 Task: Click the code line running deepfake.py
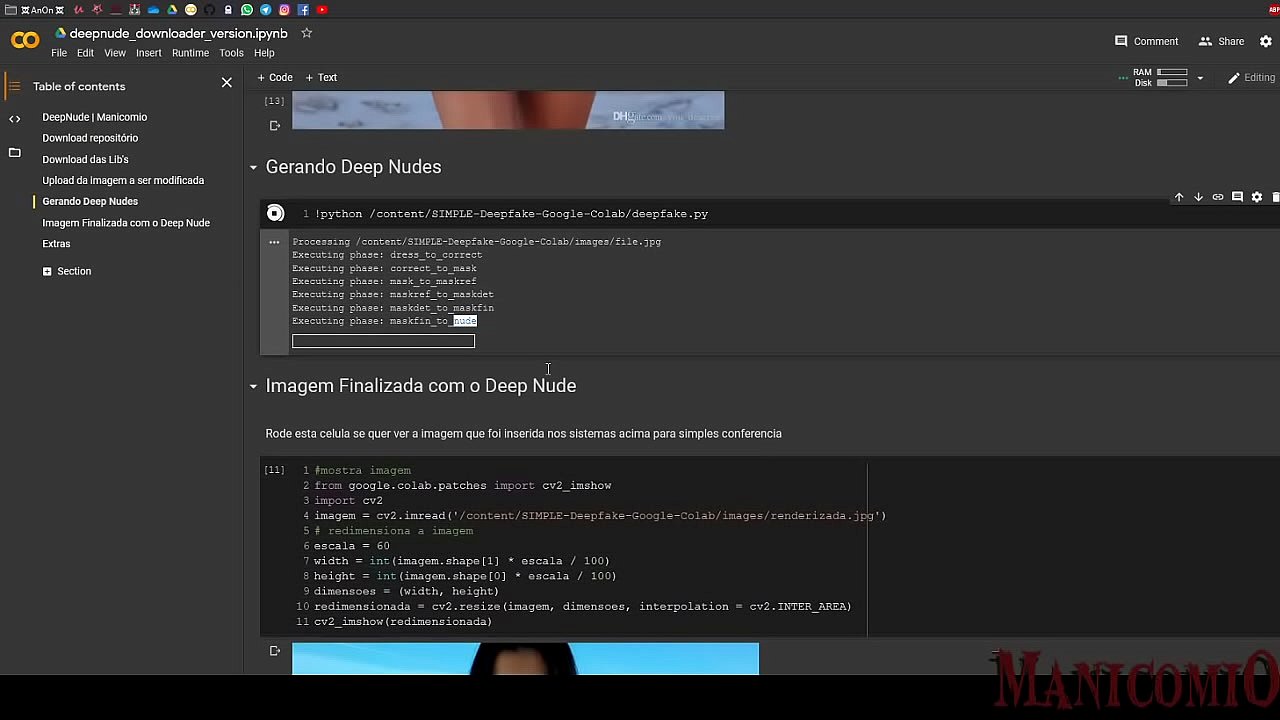pyautogui.click(x=511, y=213)
